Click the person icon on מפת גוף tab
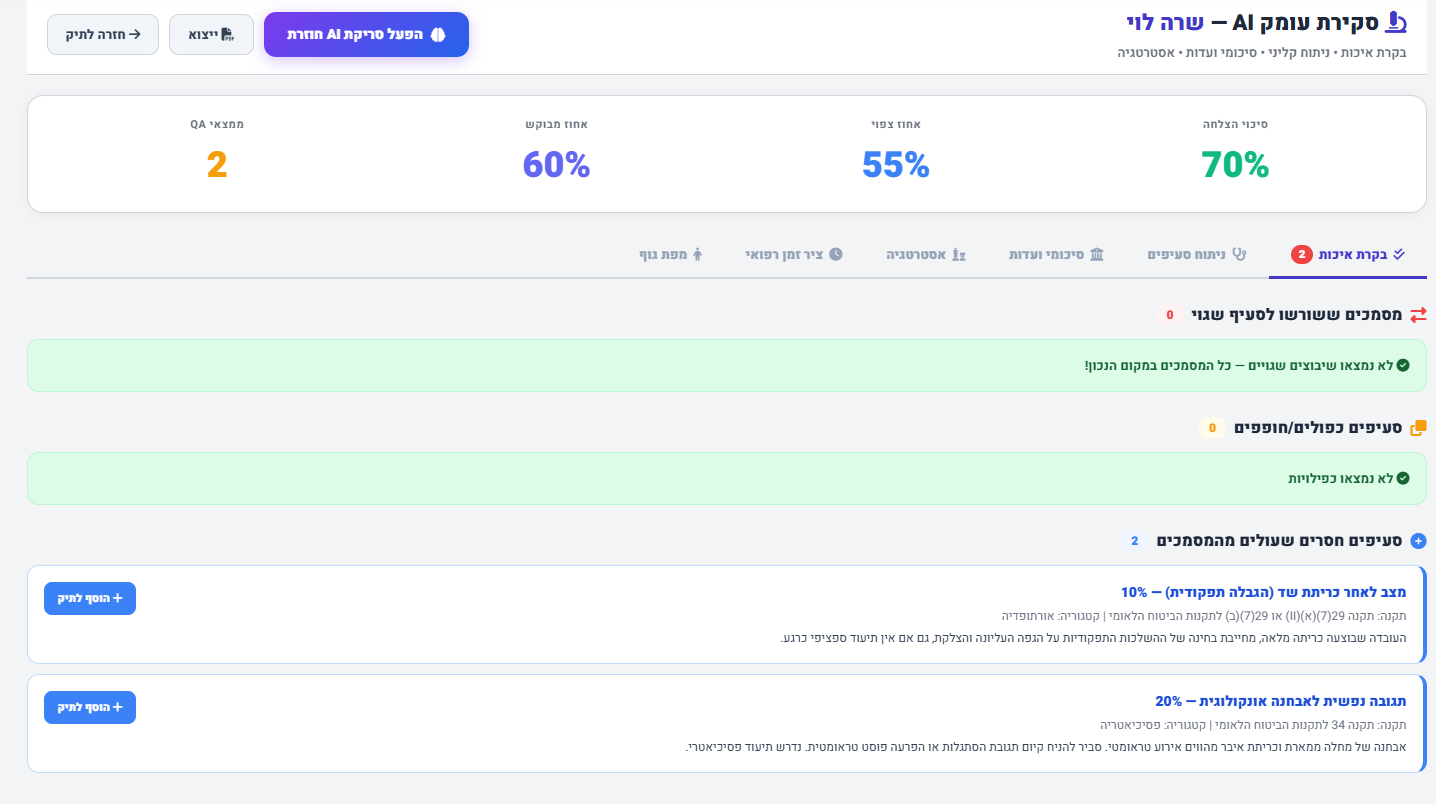 (698, 254)
